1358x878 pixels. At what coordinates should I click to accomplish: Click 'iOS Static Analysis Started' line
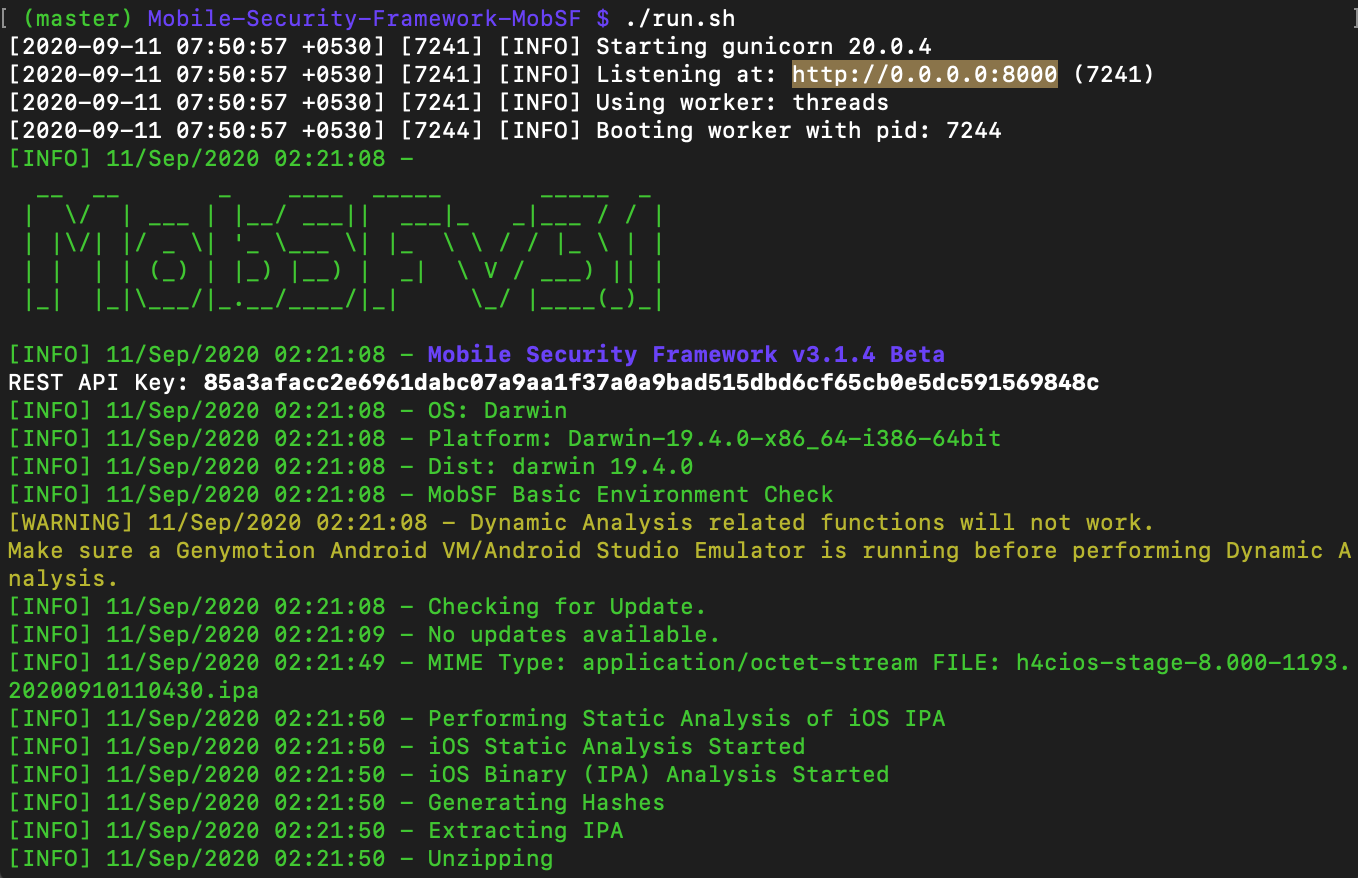coord(617,746)
